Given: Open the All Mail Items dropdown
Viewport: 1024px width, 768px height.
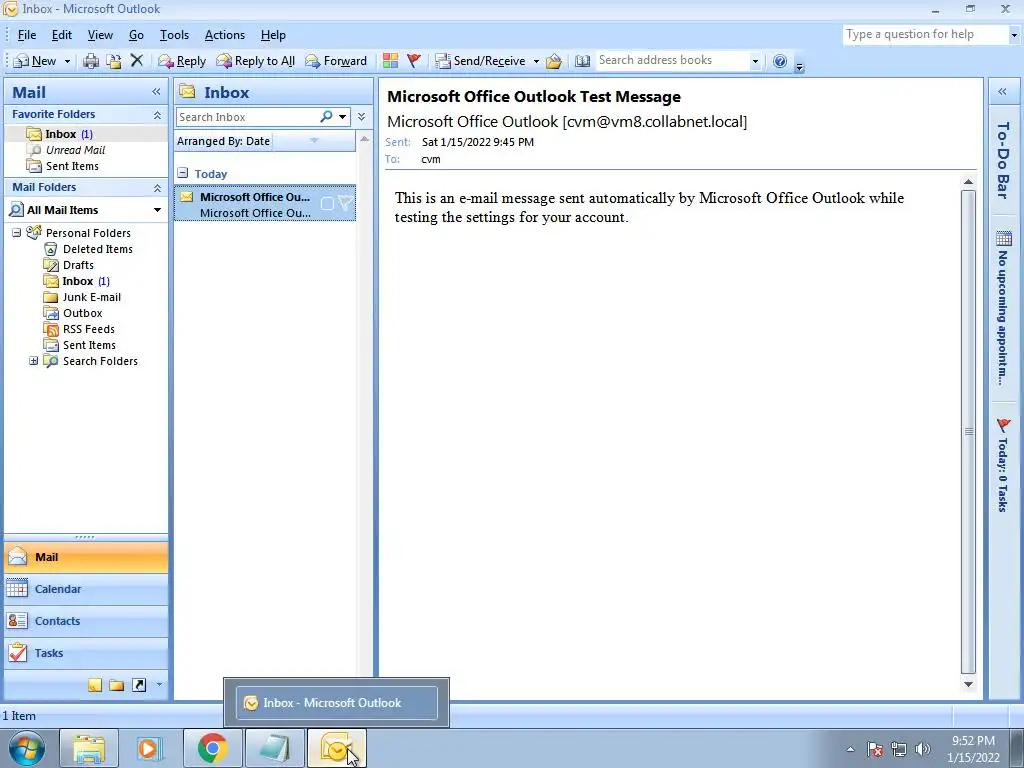Looking at the screenshot, I should point(157,210).
